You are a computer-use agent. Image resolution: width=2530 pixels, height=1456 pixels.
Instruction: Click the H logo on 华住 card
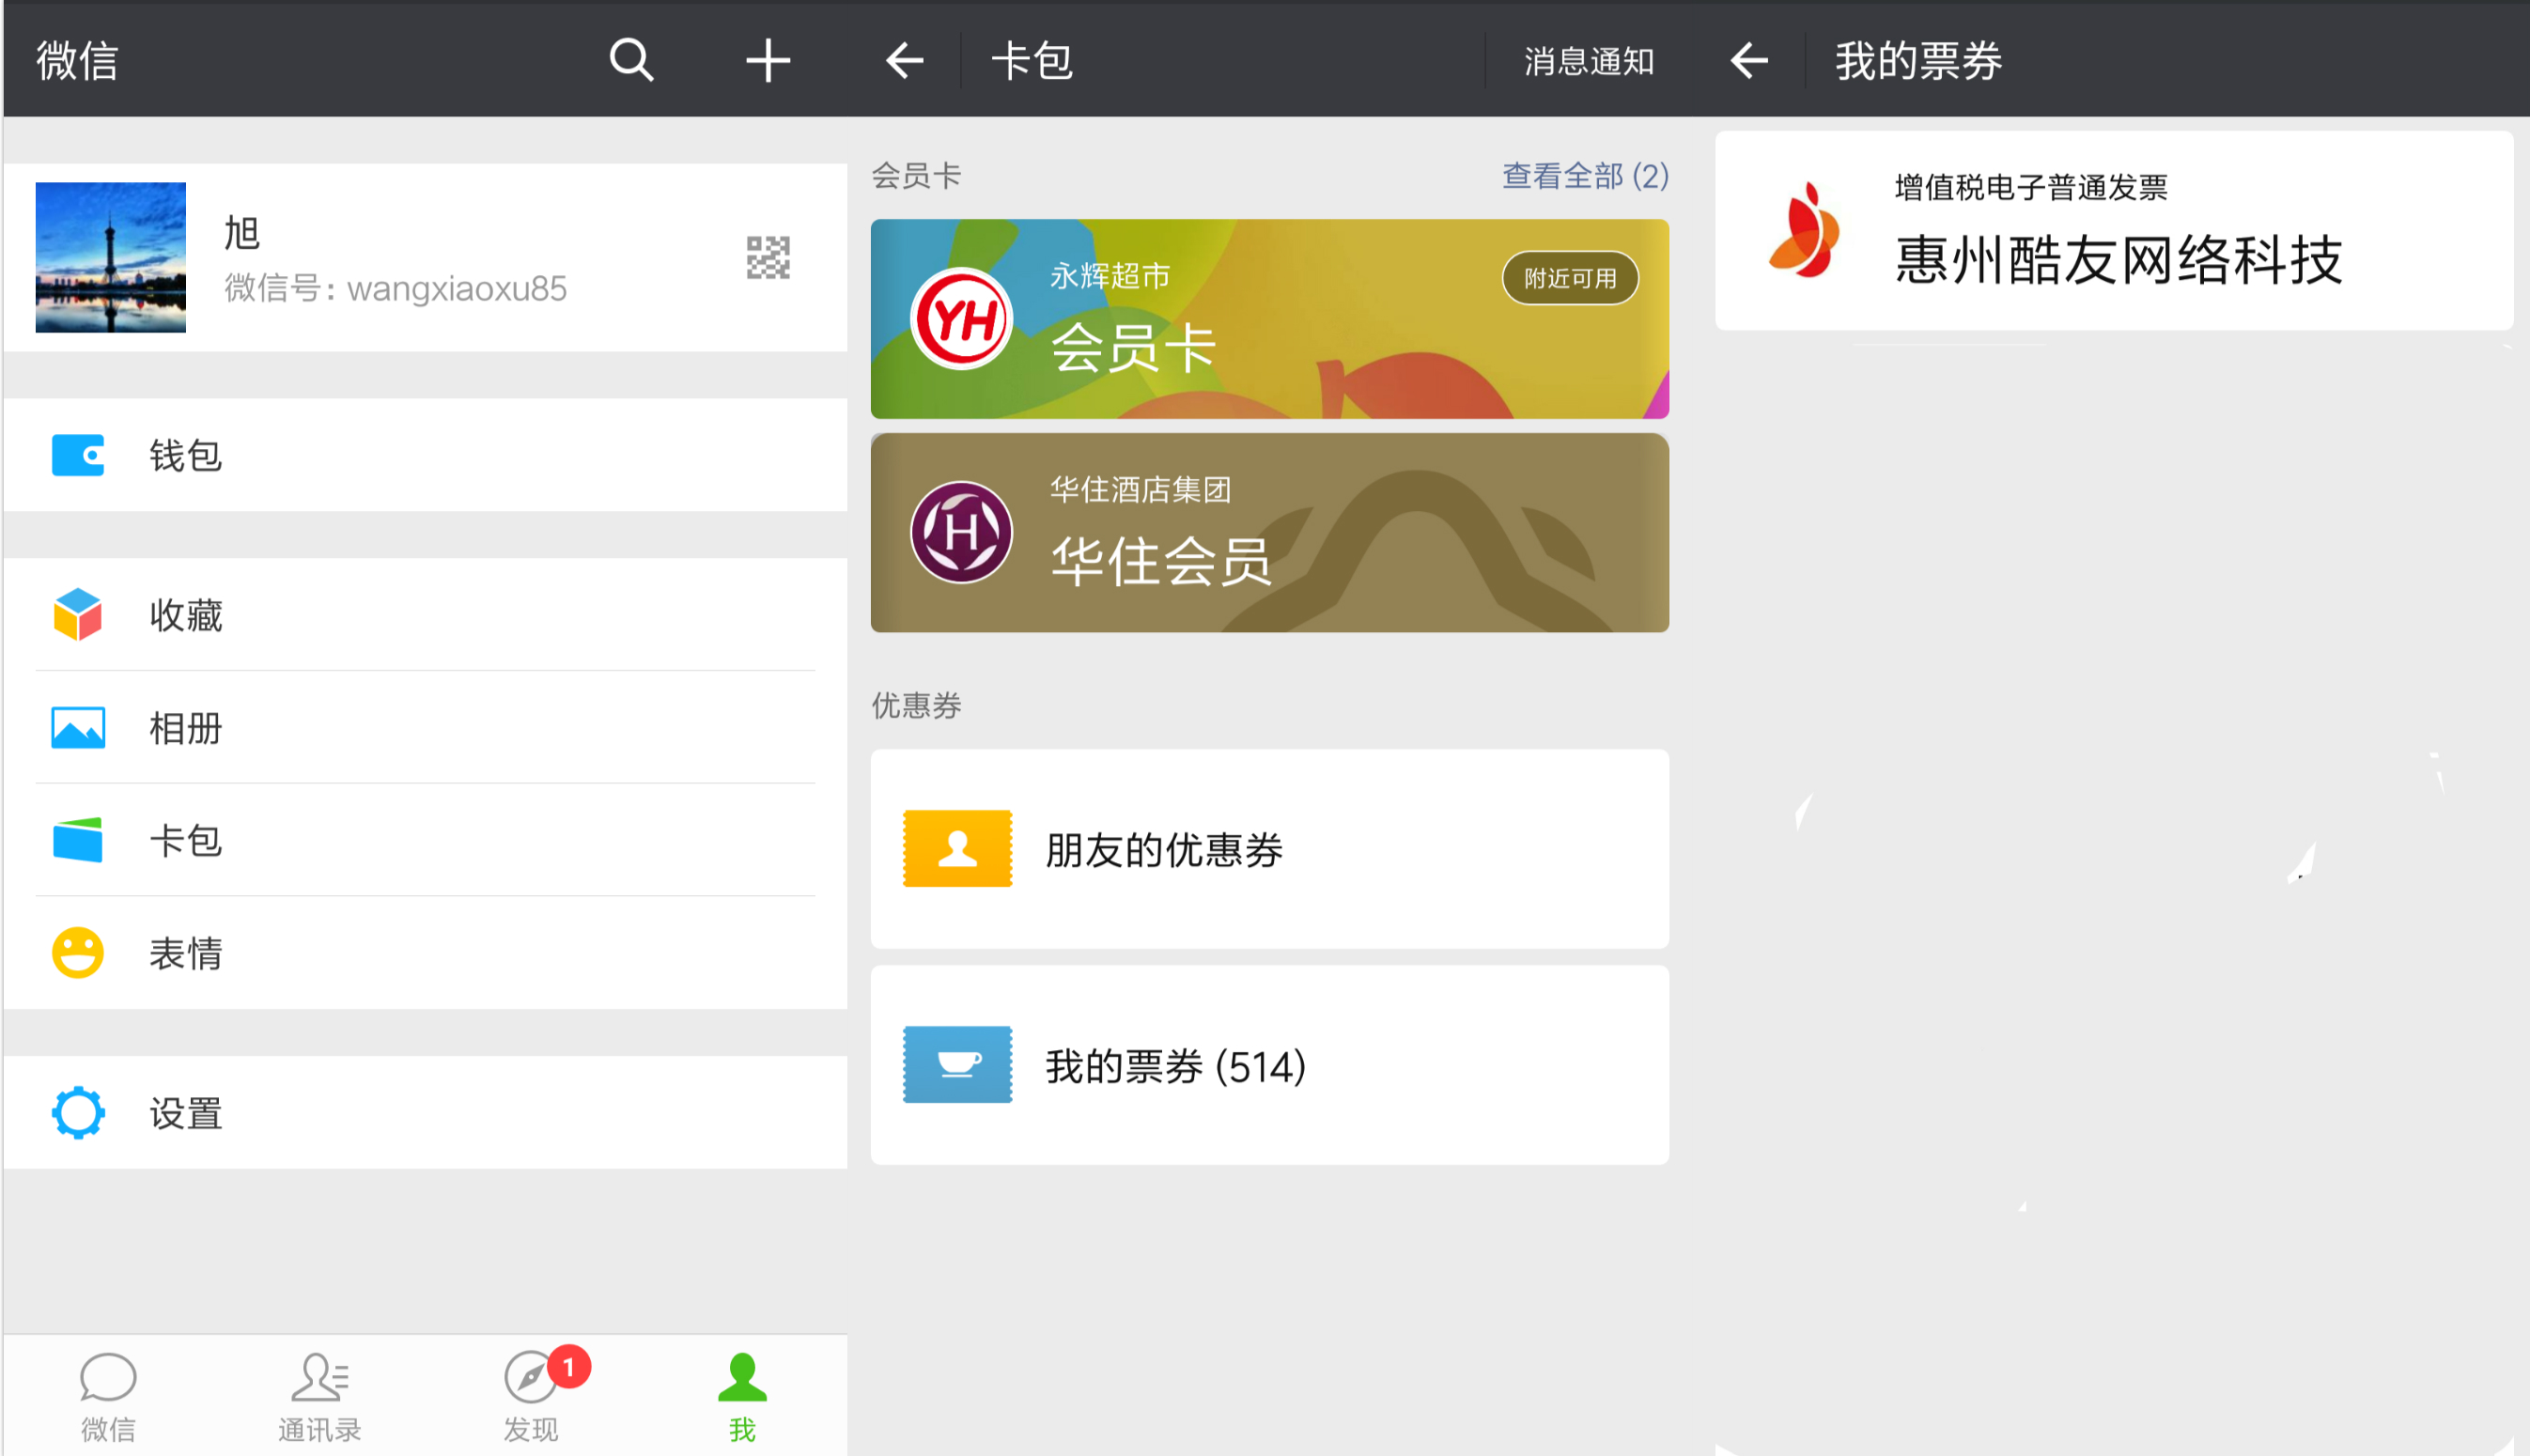(962, 532)
